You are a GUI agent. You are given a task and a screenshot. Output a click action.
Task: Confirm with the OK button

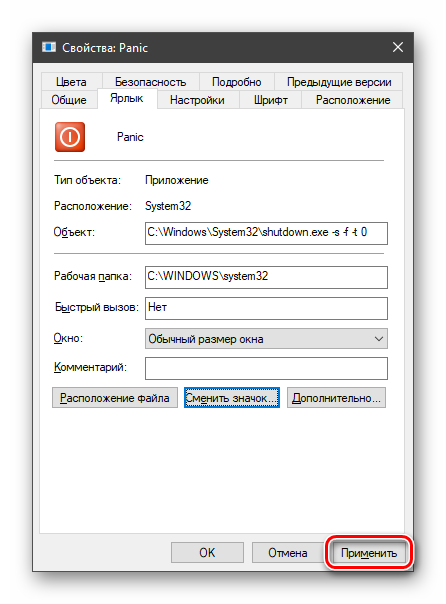(x=207, y=553)
